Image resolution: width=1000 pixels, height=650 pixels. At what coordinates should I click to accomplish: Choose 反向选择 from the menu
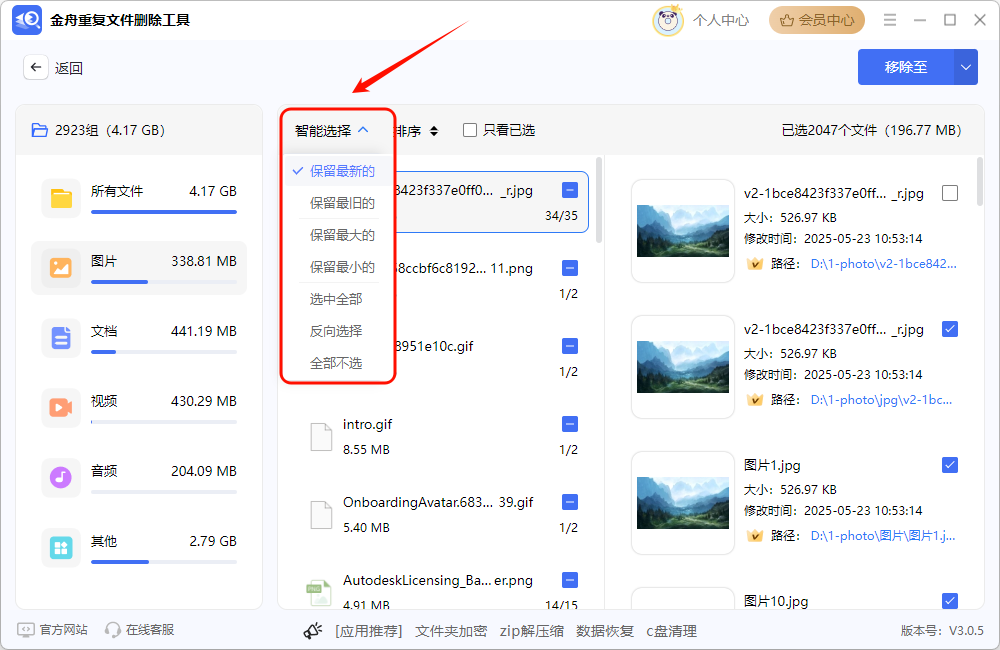pyautogui.click(x=336, y=330)
